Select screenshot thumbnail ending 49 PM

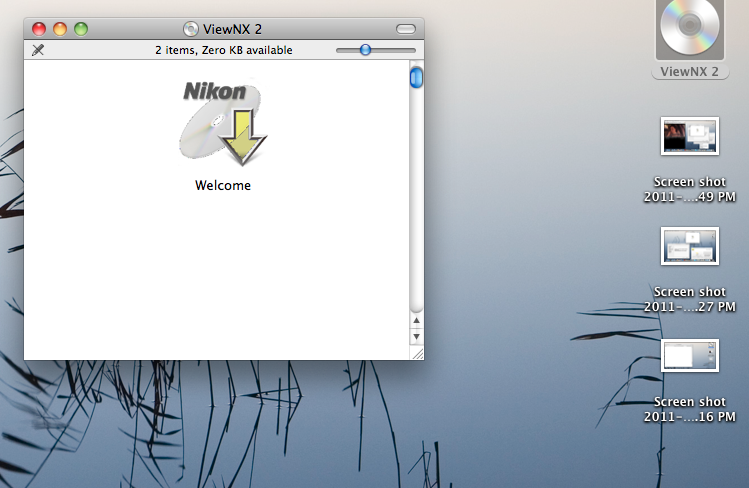tap(690, 136)
